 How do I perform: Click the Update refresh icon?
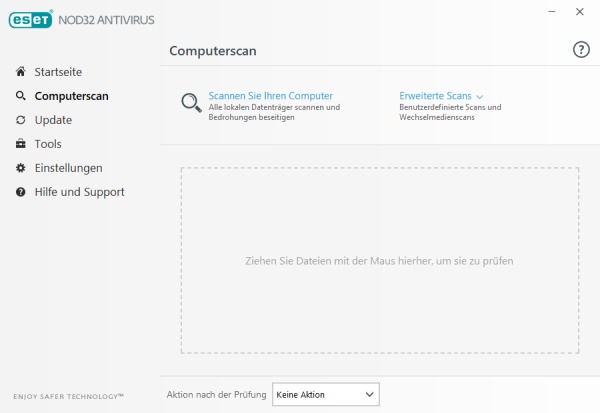click(21, 120)
